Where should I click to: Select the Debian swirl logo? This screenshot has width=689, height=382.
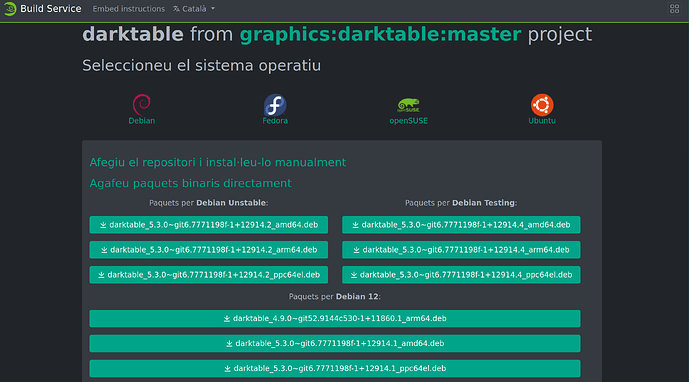click(x=141, y=104)
